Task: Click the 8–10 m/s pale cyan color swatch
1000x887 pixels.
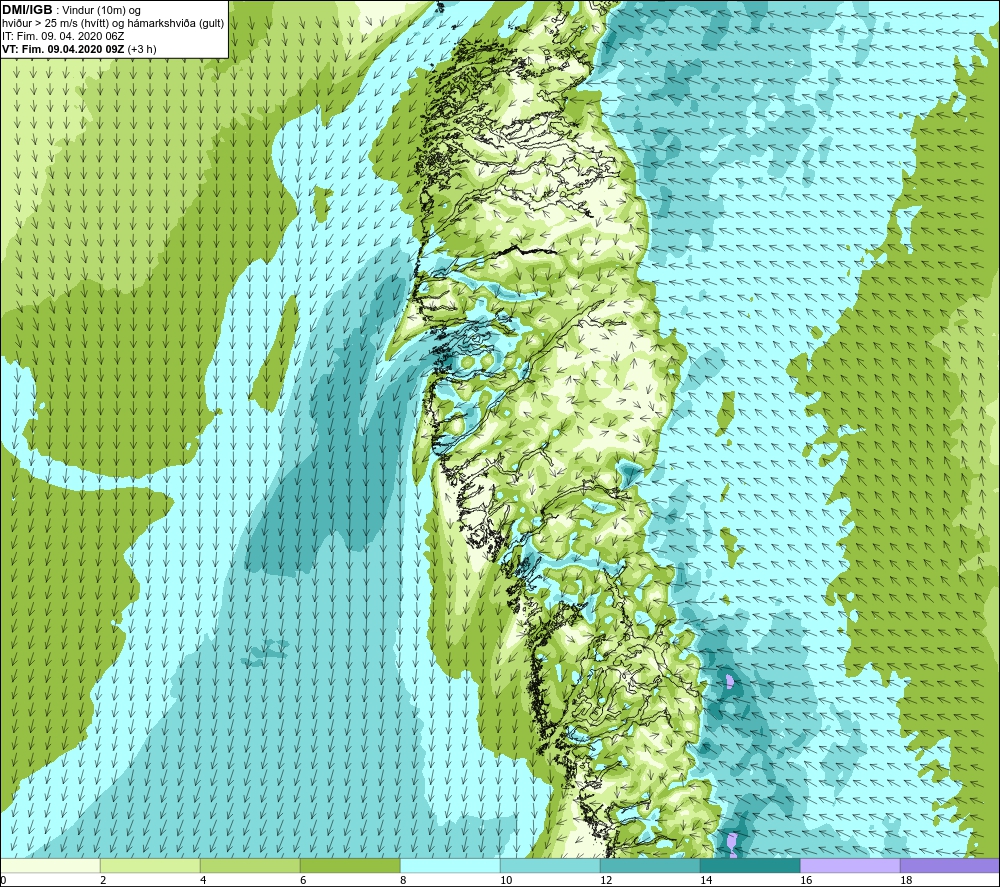Action: 450,865
